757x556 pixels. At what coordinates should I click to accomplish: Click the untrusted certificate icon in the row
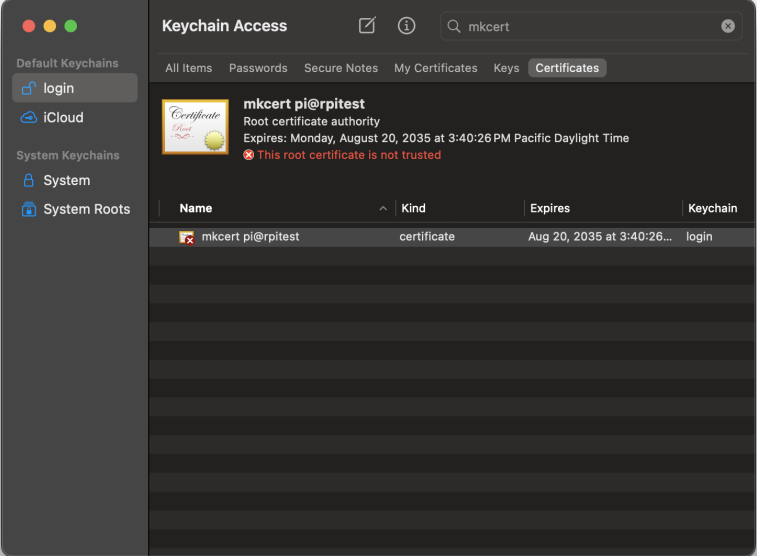pyautogui.click(x=186, y=237)
